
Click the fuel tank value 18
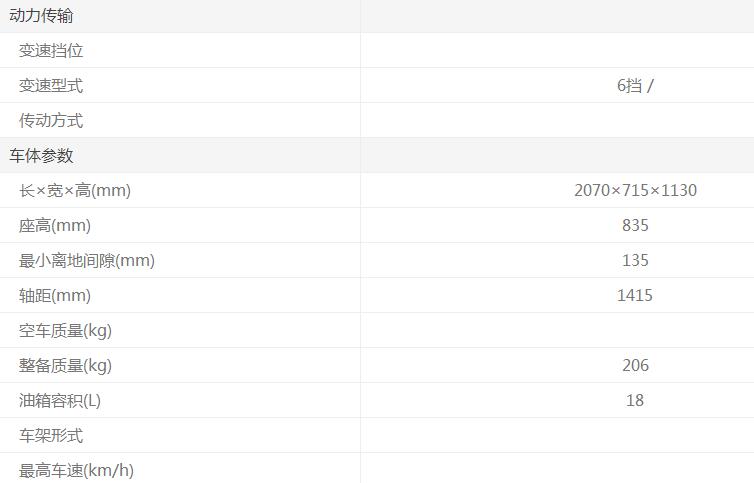point(635,401)
